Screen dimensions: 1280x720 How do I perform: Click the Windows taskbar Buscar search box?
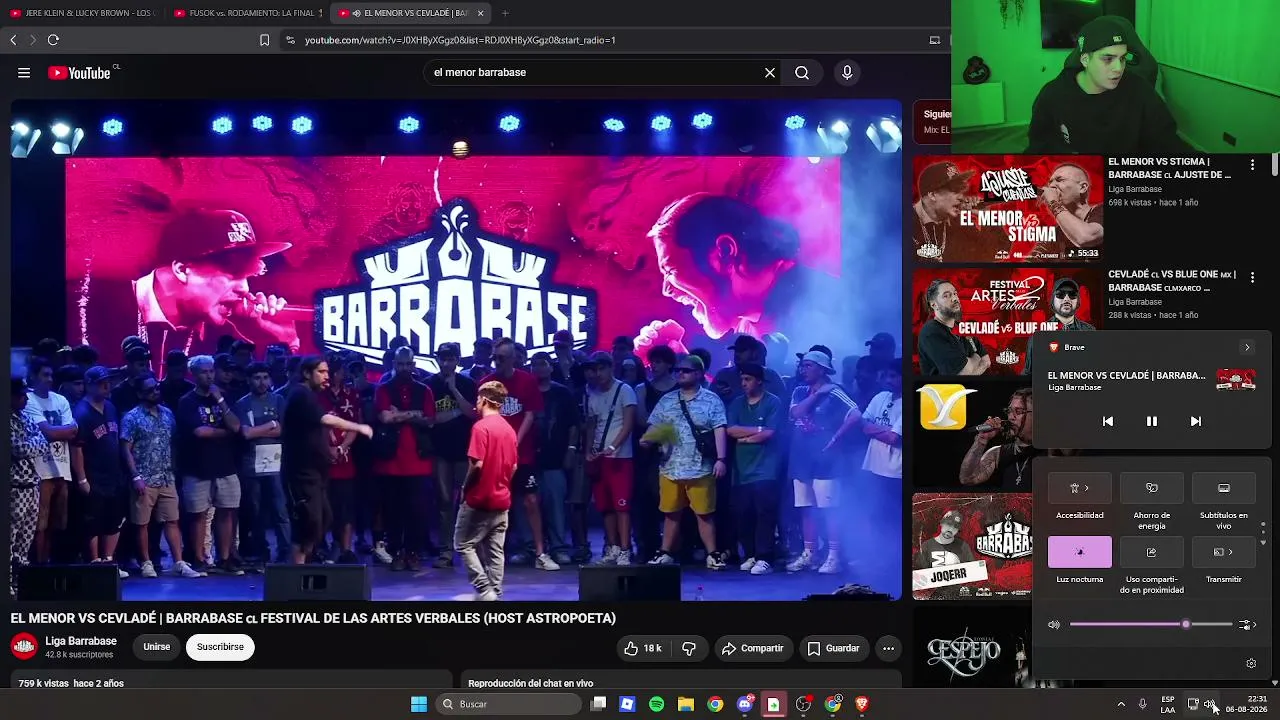coord(510,704)
